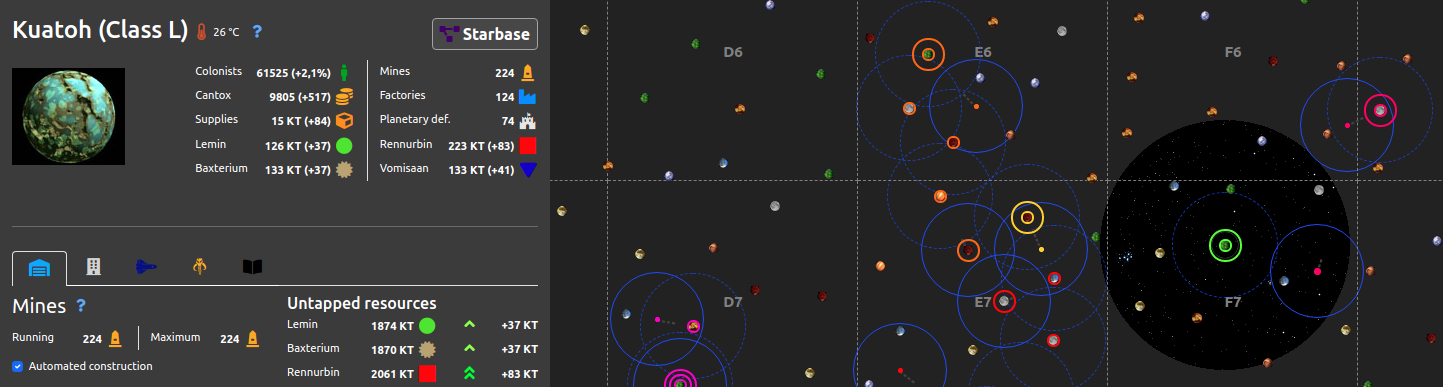Screen dimensions: 1443x387
Task: Select the yellow-ringed planet in sector E7
Action: pos(1027,217)
